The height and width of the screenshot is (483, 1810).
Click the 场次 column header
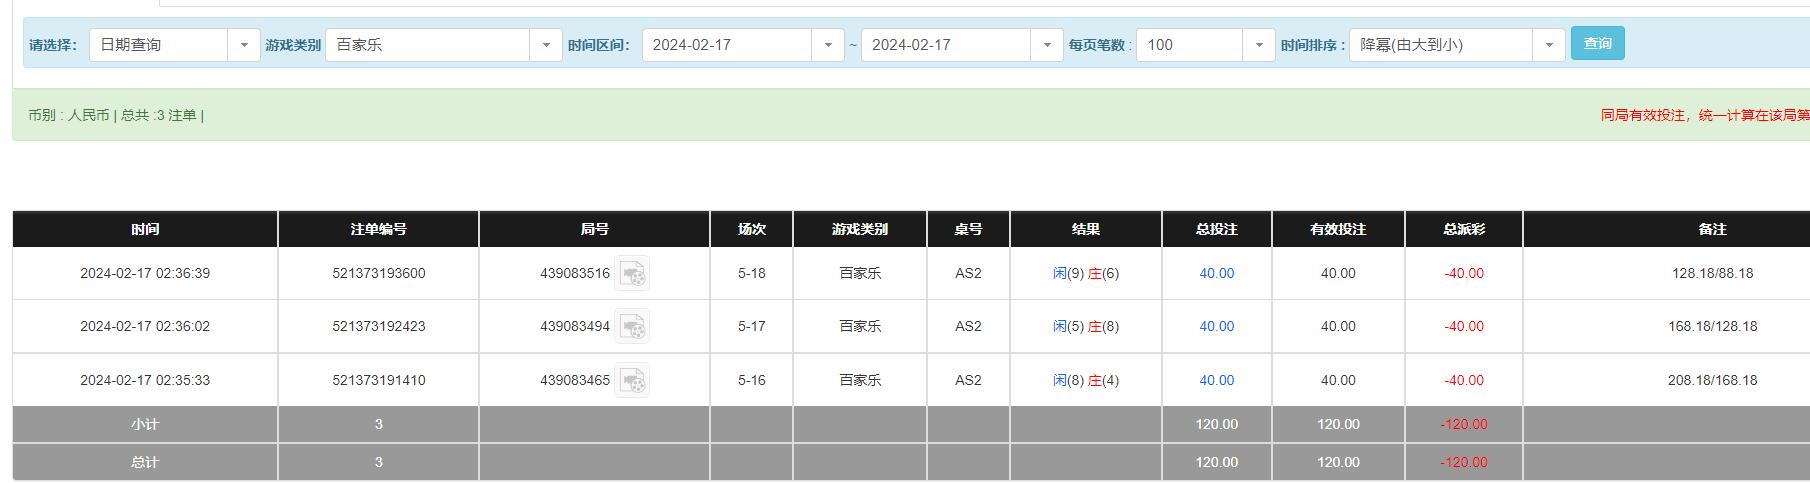[752, 229]
